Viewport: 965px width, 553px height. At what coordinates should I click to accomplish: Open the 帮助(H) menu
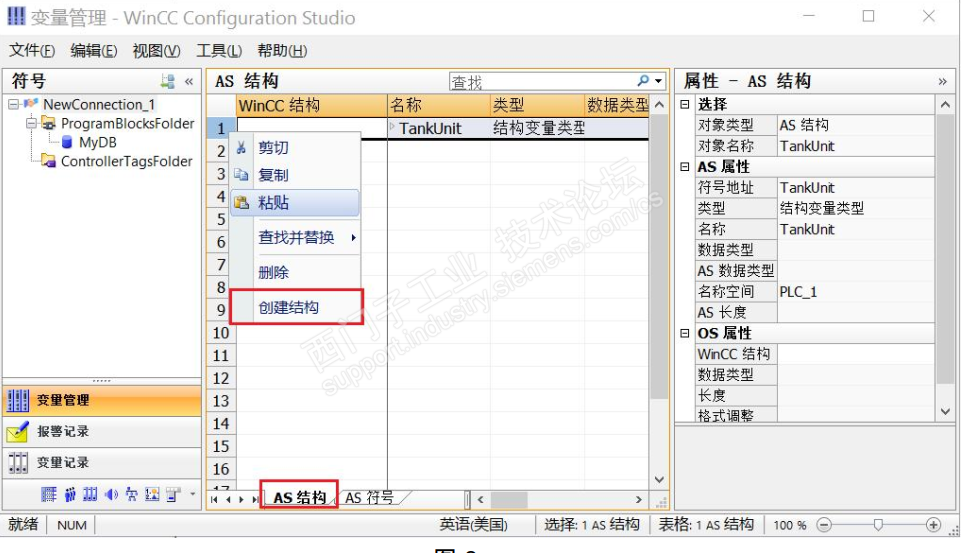coord(282,50)
